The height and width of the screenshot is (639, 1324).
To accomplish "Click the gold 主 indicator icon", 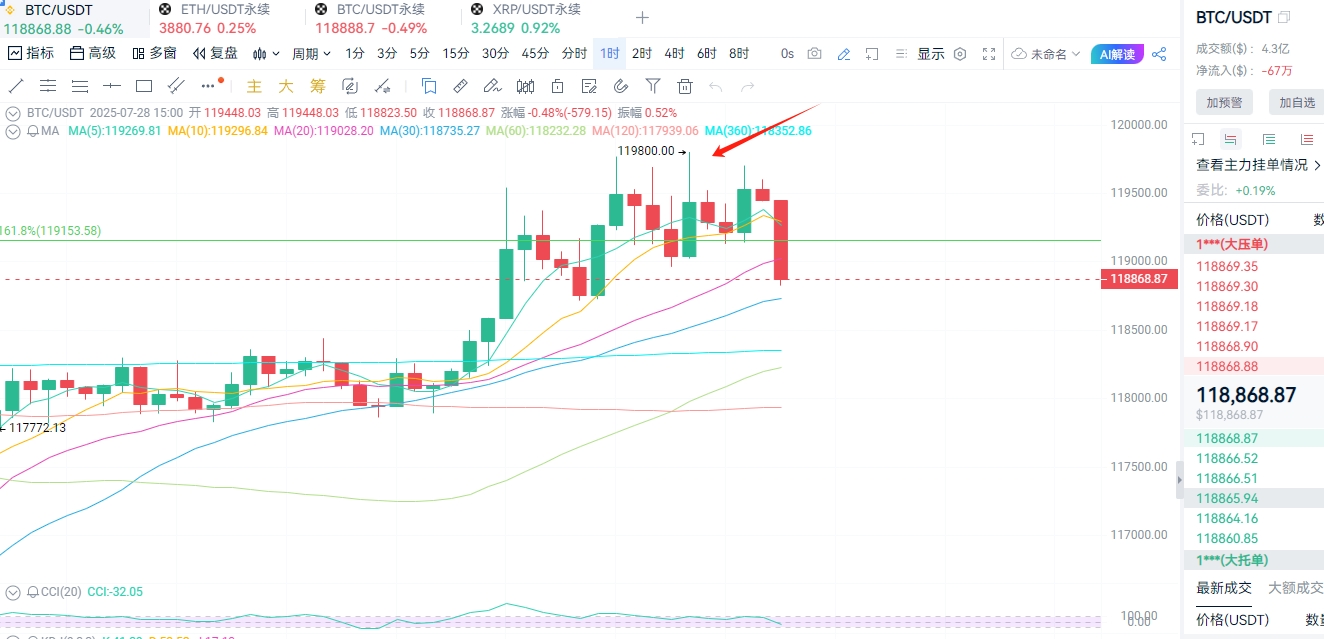I will [254, 86].
